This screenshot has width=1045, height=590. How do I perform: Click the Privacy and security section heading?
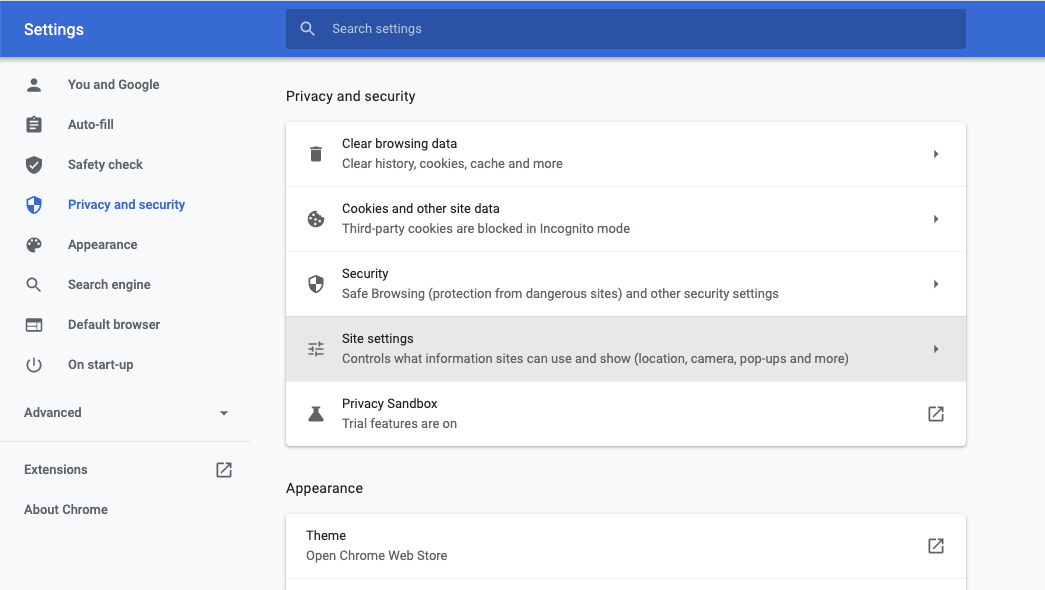[x=351, y=96]
